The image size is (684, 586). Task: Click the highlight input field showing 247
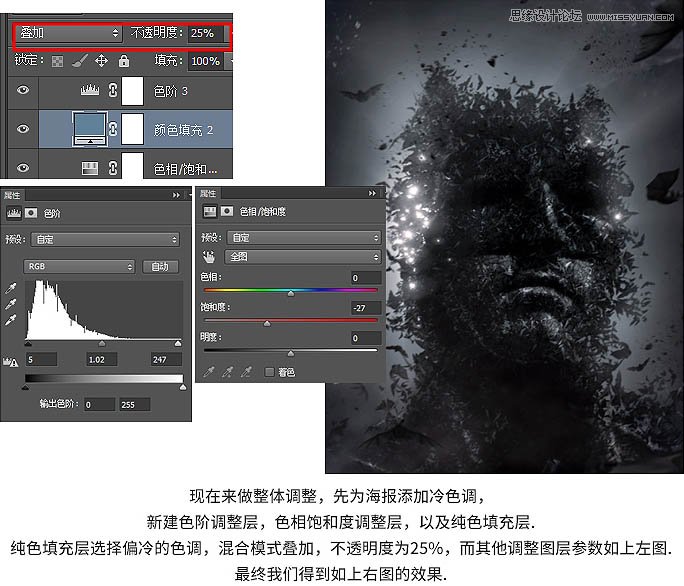166,360
